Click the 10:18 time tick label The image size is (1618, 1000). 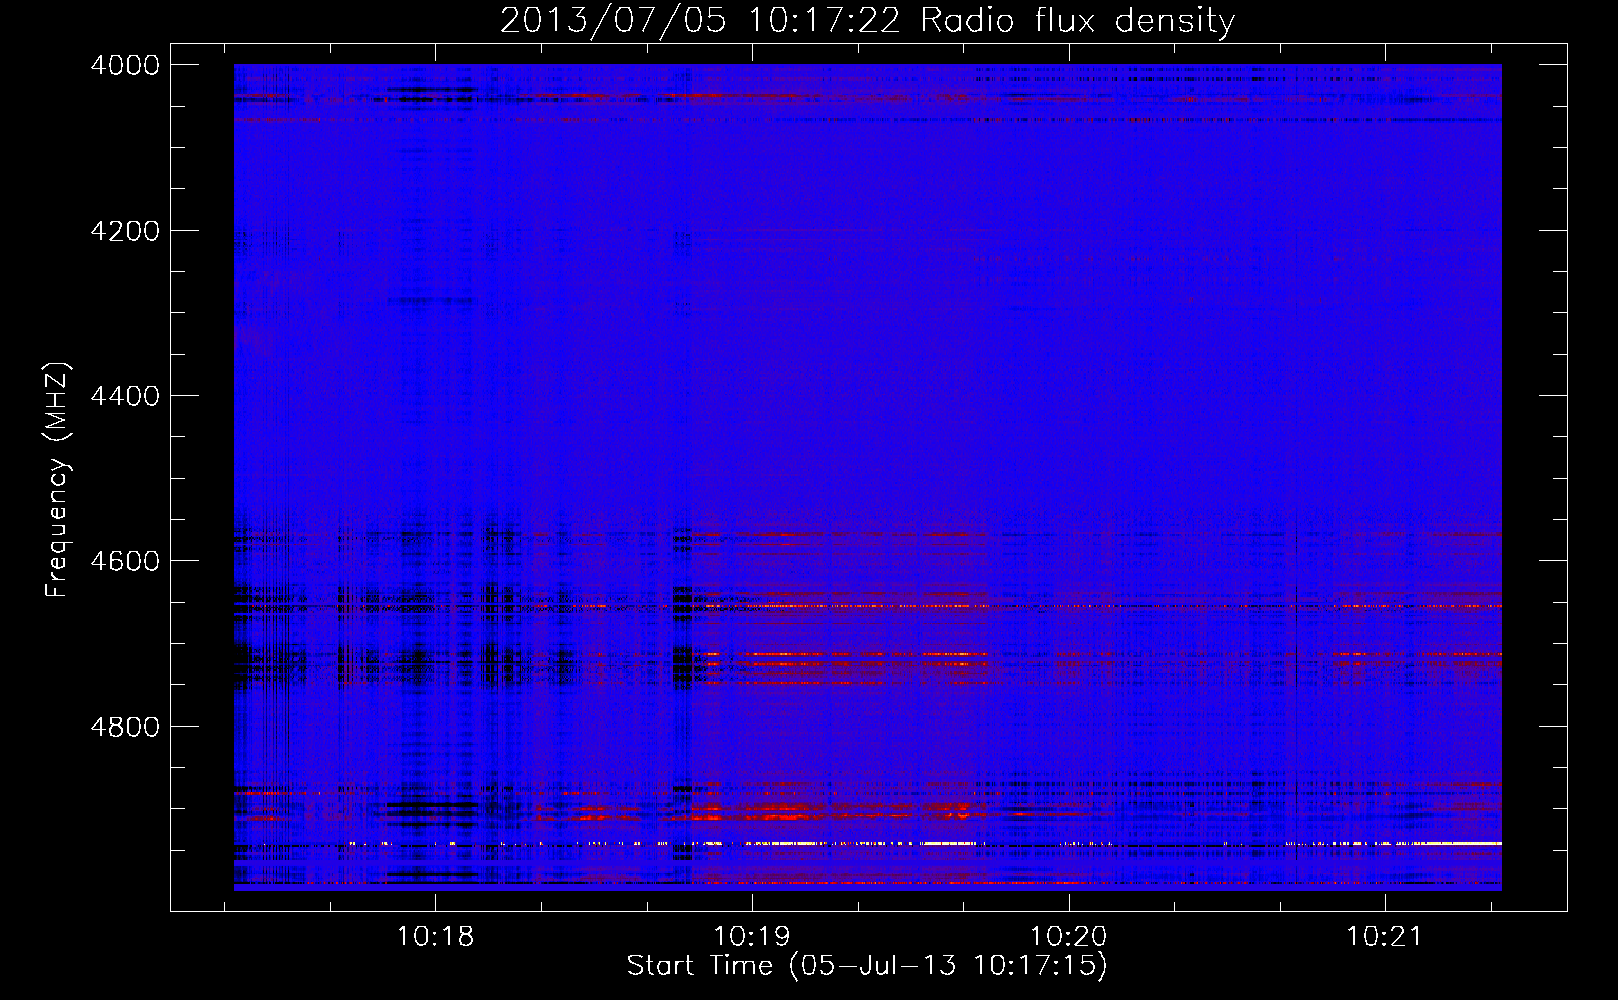tap(435, 937)
